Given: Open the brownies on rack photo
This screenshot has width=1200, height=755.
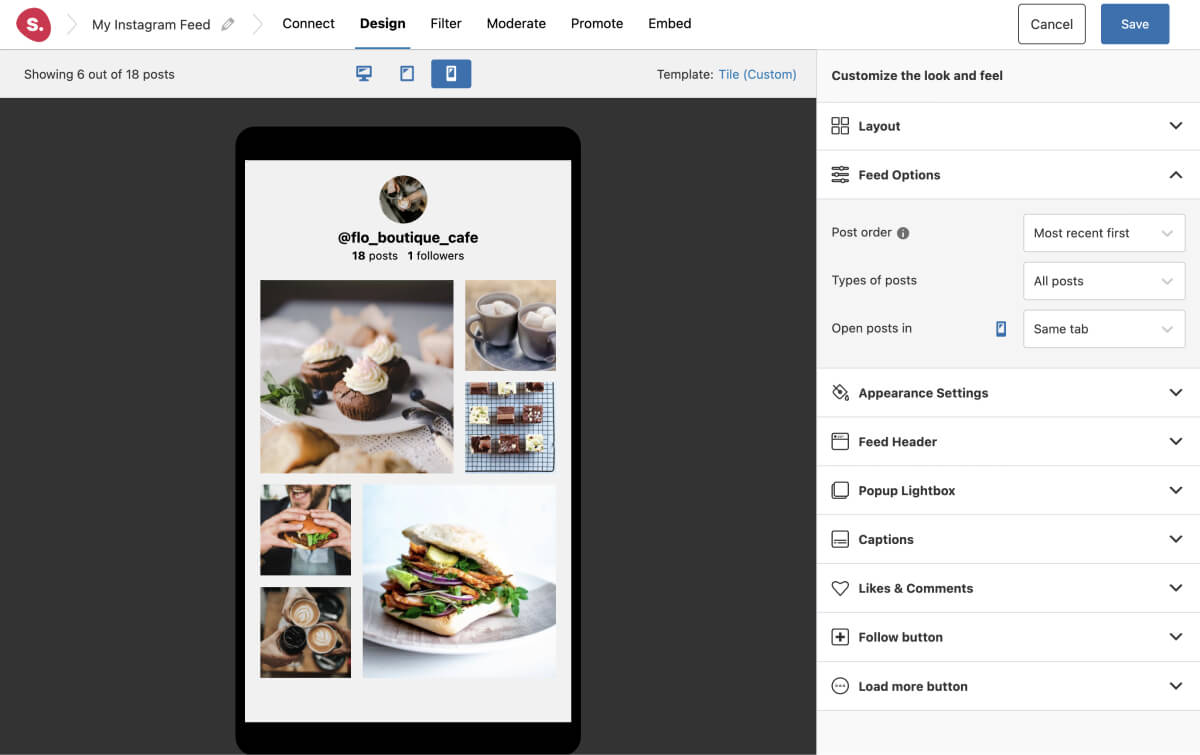Looking at the screenshot, I should pyautogui.click(x=510, y=427).
